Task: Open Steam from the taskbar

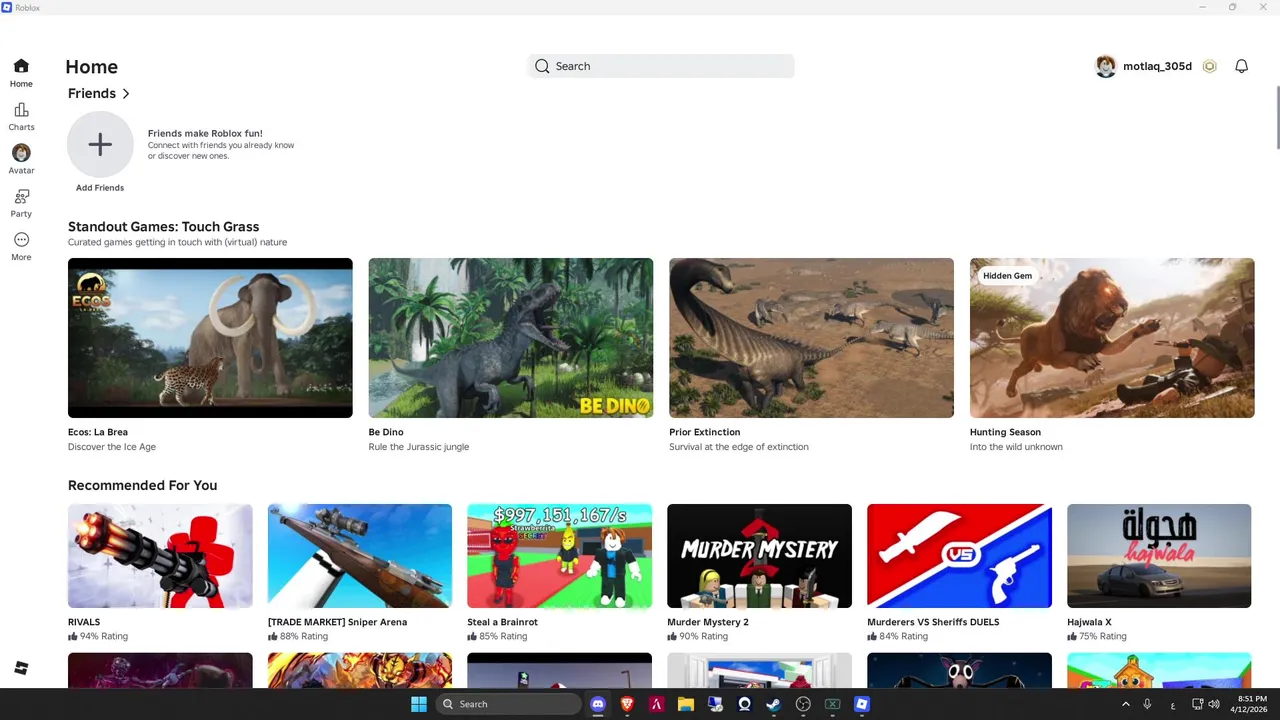Action: [x=773, y=704]
